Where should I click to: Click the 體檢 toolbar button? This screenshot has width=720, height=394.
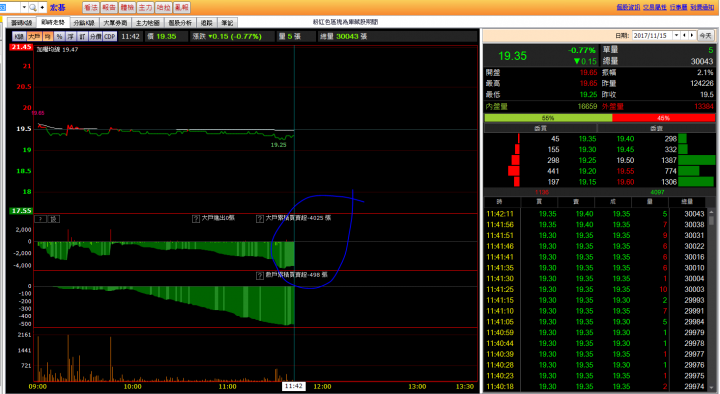(x=127, y=7)
